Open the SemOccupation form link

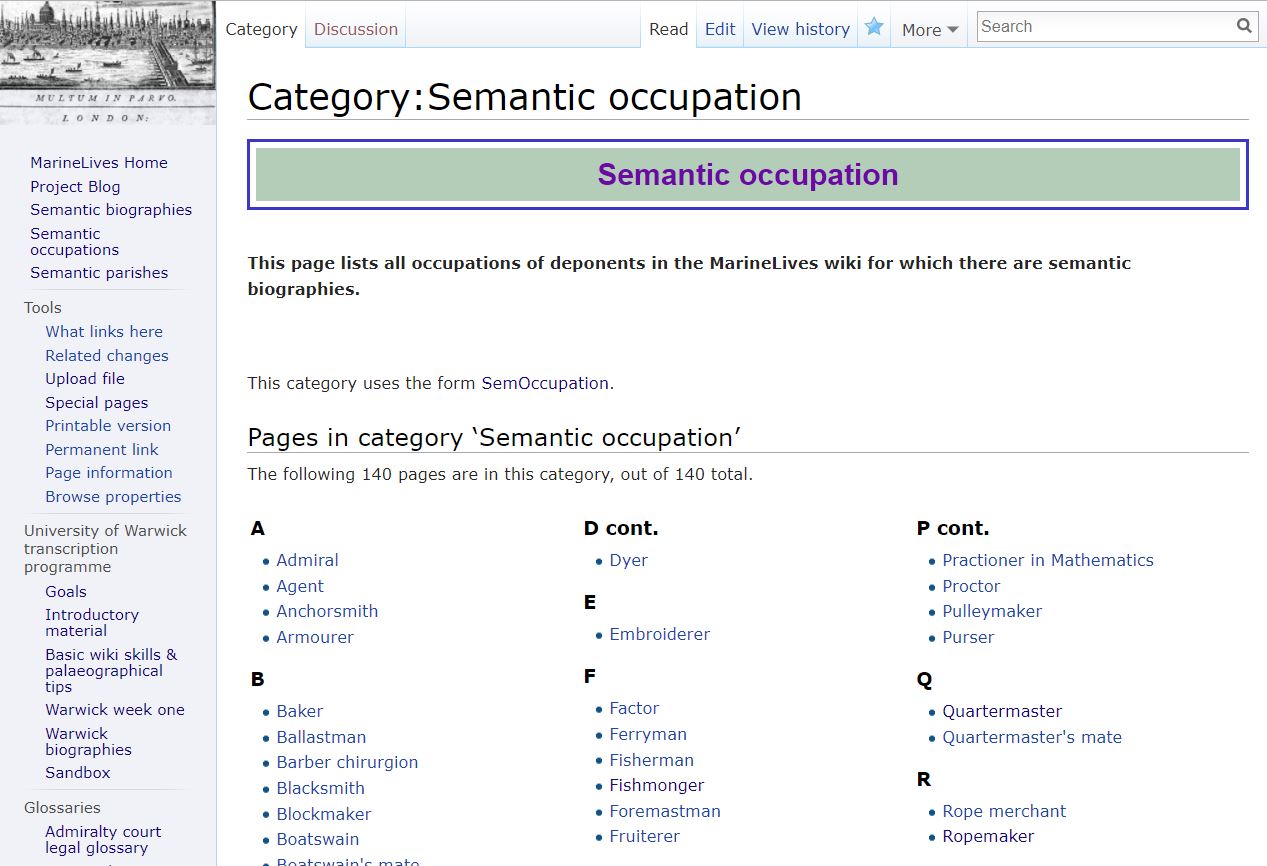click(545, 383)
